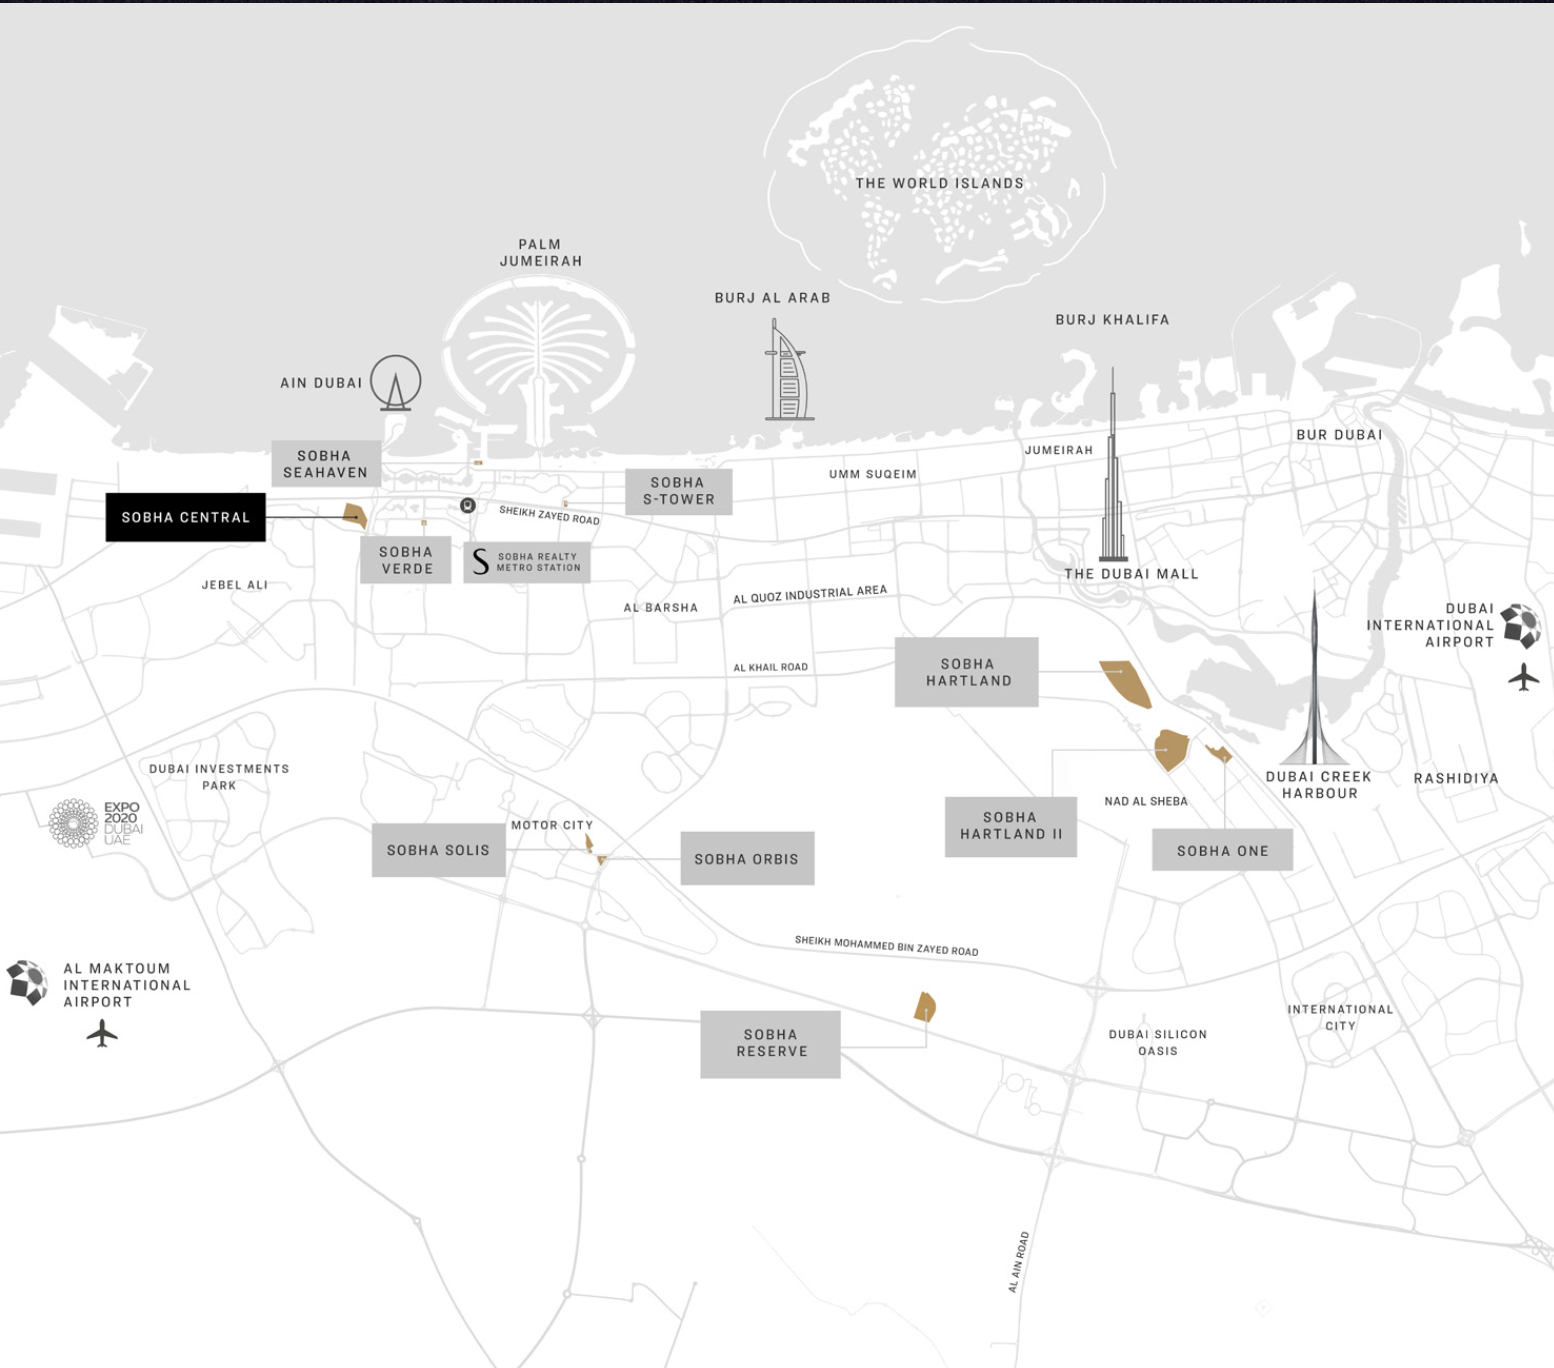Select the Sobha Solis label
This screenshot has height=1368, width=1554.
438,850
